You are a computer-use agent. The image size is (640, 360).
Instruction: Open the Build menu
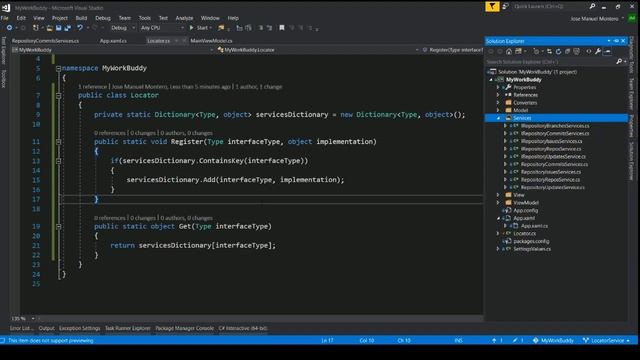81,18
